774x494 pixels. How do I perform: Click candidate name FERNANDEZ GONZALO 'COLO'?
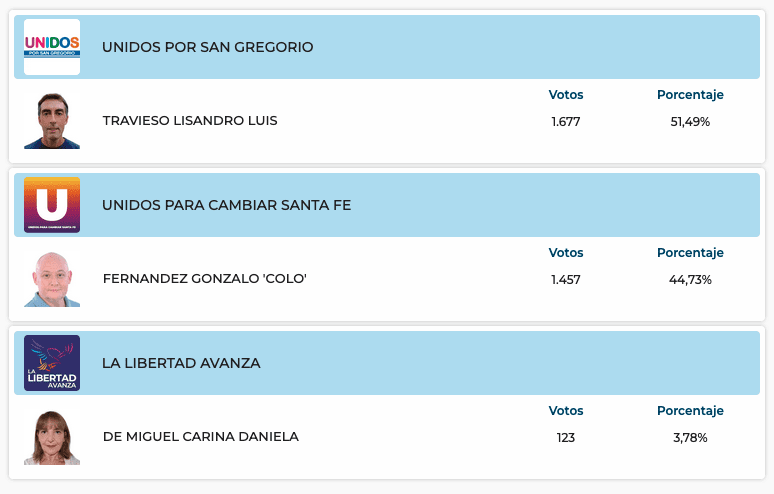[x=204, y=279]
